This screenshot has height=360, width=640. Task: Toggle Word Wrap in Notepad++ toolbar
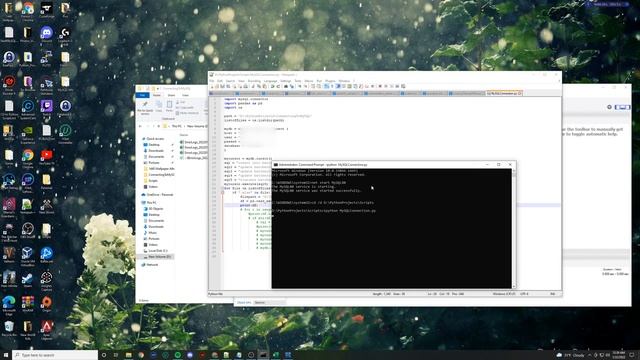tap(326, 87)
